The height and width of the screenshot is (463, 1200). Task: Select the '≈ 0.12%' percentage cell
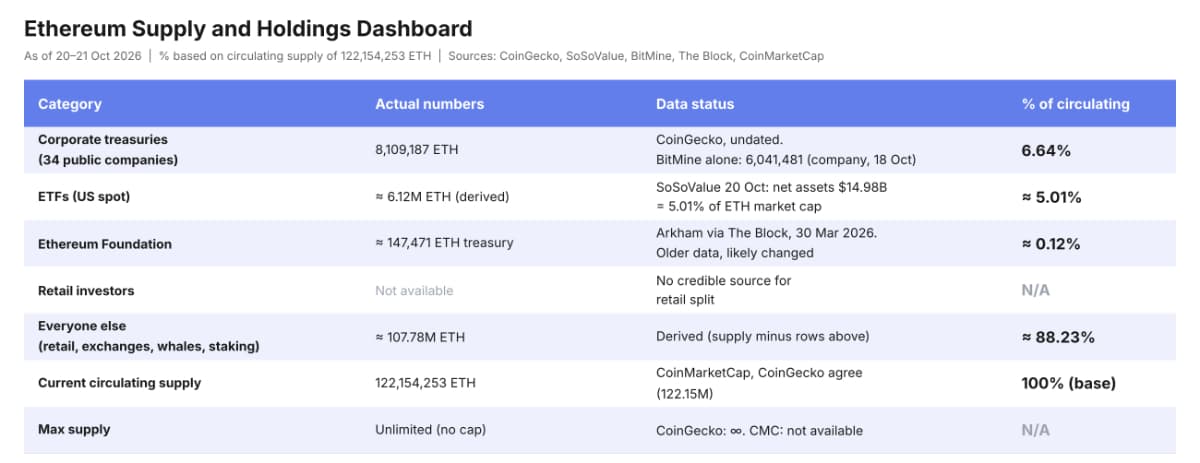click(x=1051, y=244)
